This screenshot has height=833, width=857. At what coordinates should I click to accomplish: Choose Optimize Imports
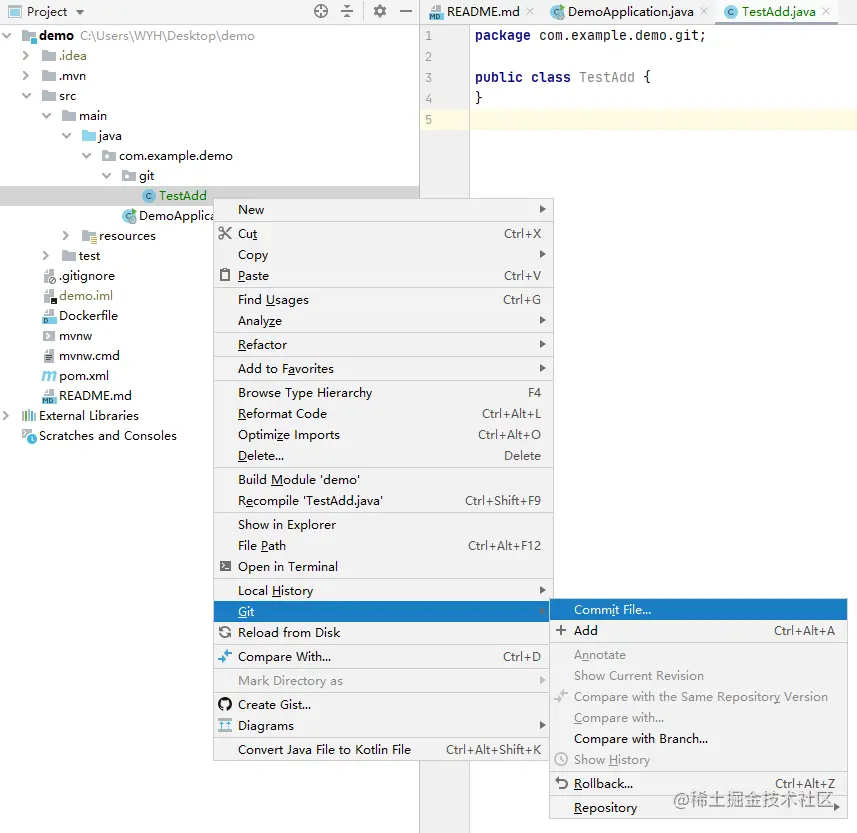(383, 435)
